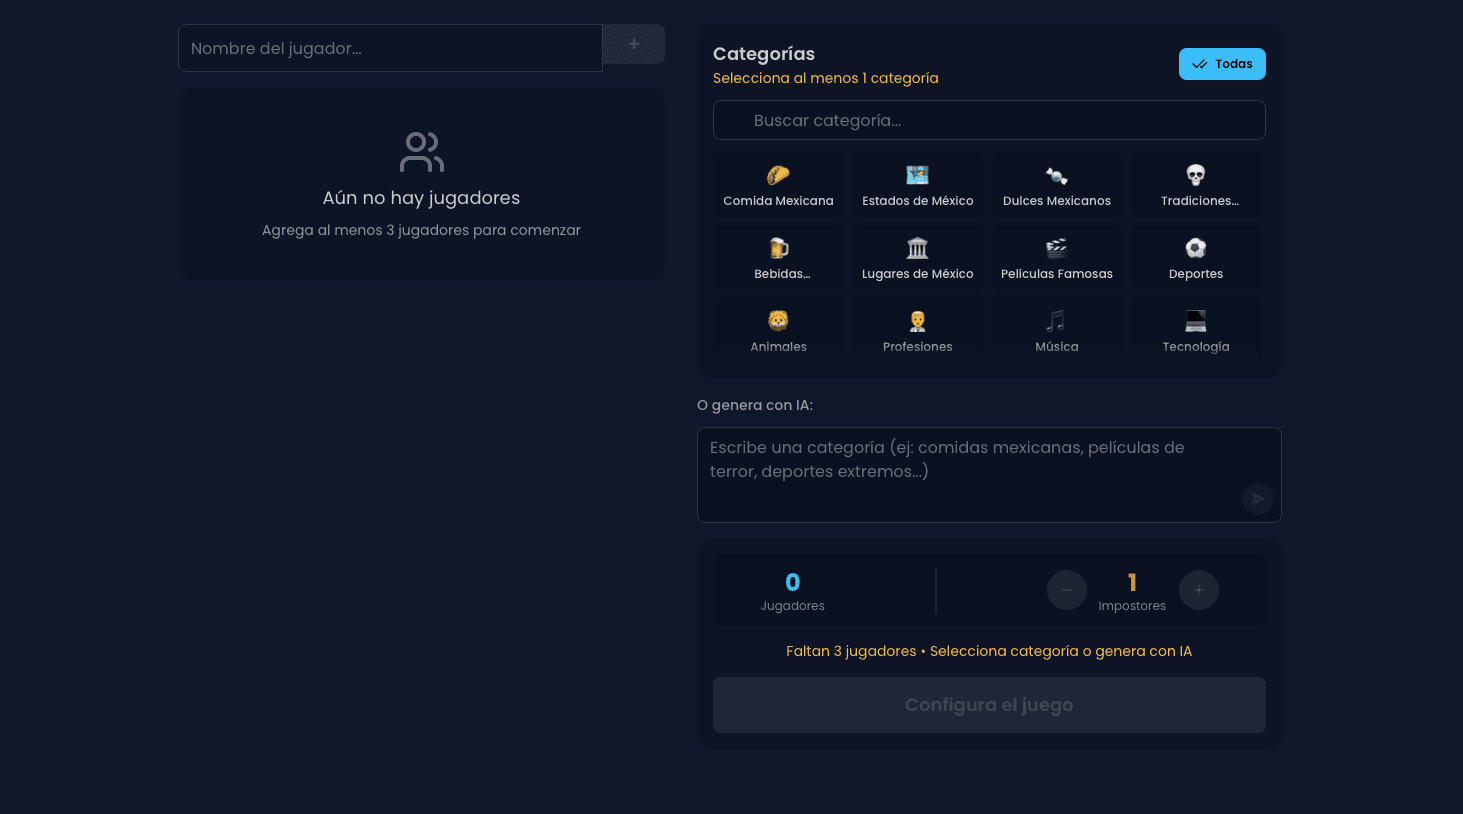The image size is (1463, 814).
Task: Choose the Tradiciones skull category
Action: click(1196, 186)
